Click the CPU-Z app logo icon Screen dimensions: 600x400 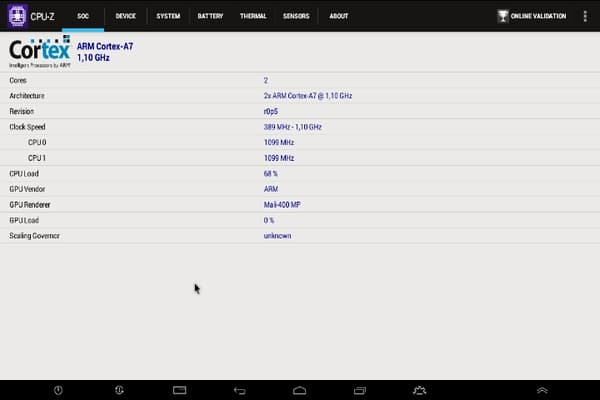coord(17,16)
